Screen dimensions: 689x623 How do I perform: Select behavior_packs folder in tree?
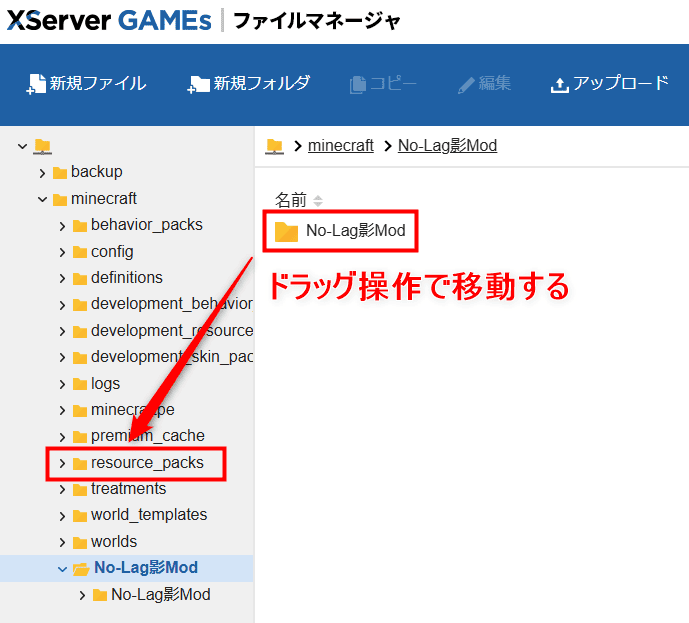pyautogui.click(x=146, y=225)
